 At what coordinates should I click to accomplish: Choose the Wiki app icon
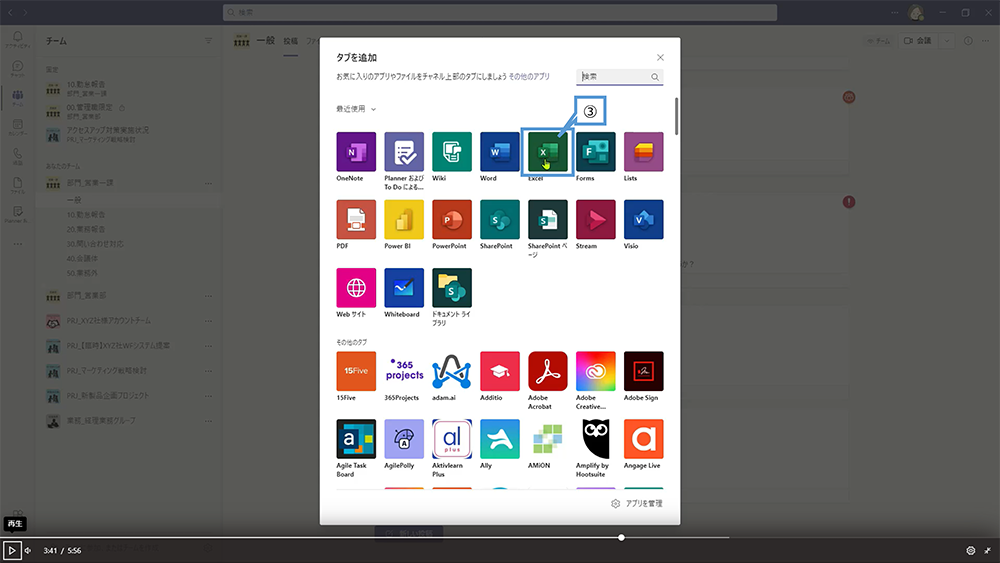pyautogui.click(x=452, y=152)
